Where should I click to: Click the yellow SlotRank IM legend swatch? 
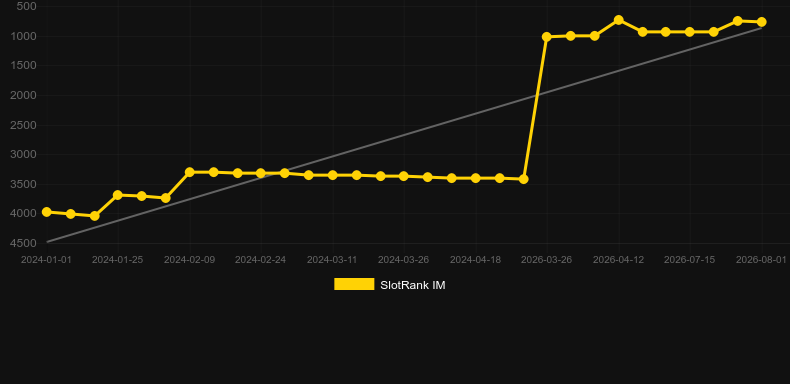click(354, 284)
